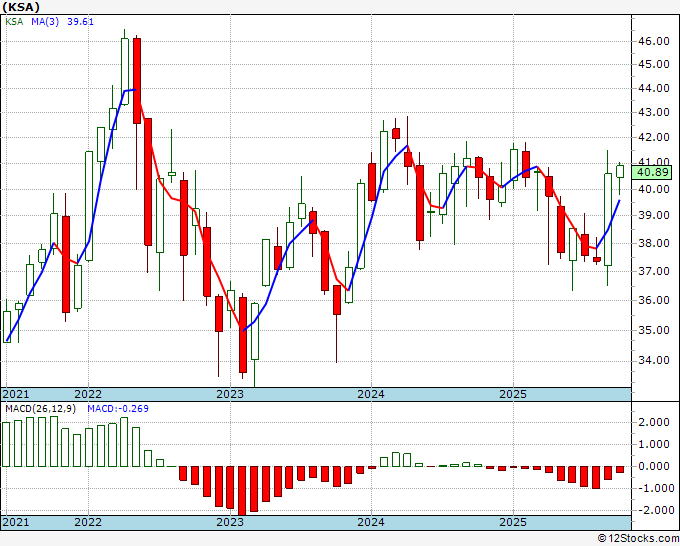Click the 2024 marker on price timeline

click(371, 394)
